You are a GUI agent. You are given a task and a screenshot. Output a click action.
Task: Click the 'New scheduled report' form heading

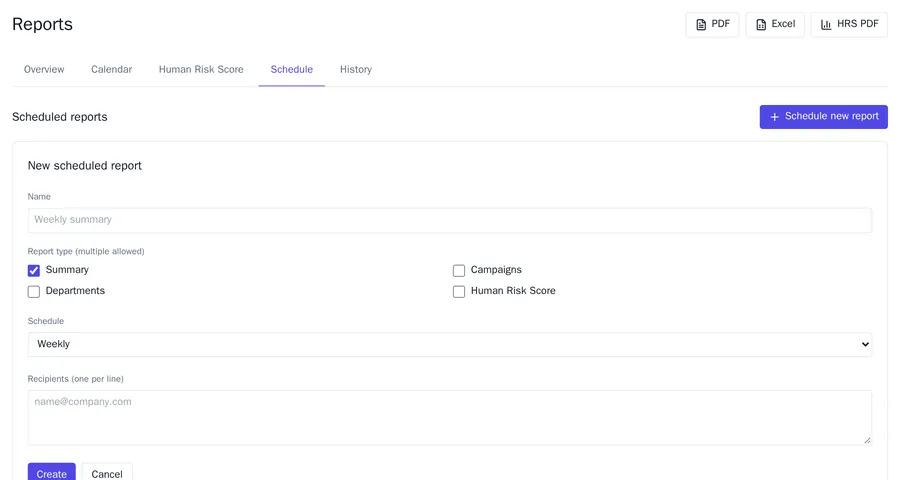[84, 165]
